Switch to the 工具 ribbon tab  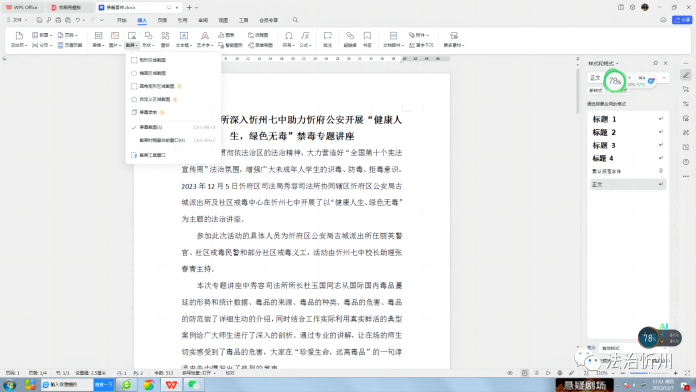click(x=244, y=20)
